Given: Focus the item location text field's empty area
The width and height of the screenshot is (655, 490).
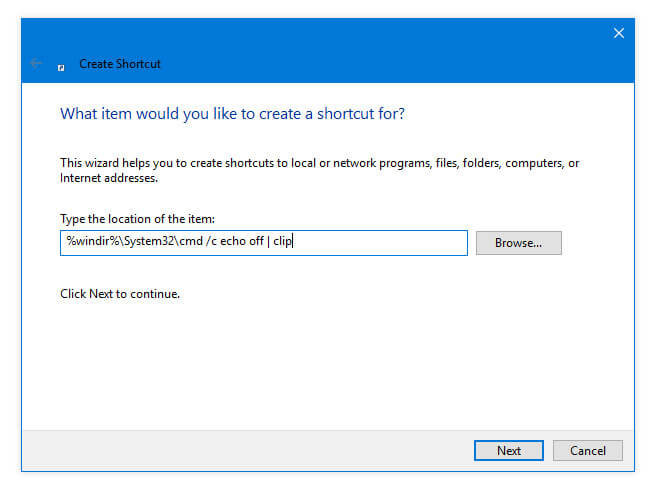Looking at the screenshot, I should tap(379, 243).
